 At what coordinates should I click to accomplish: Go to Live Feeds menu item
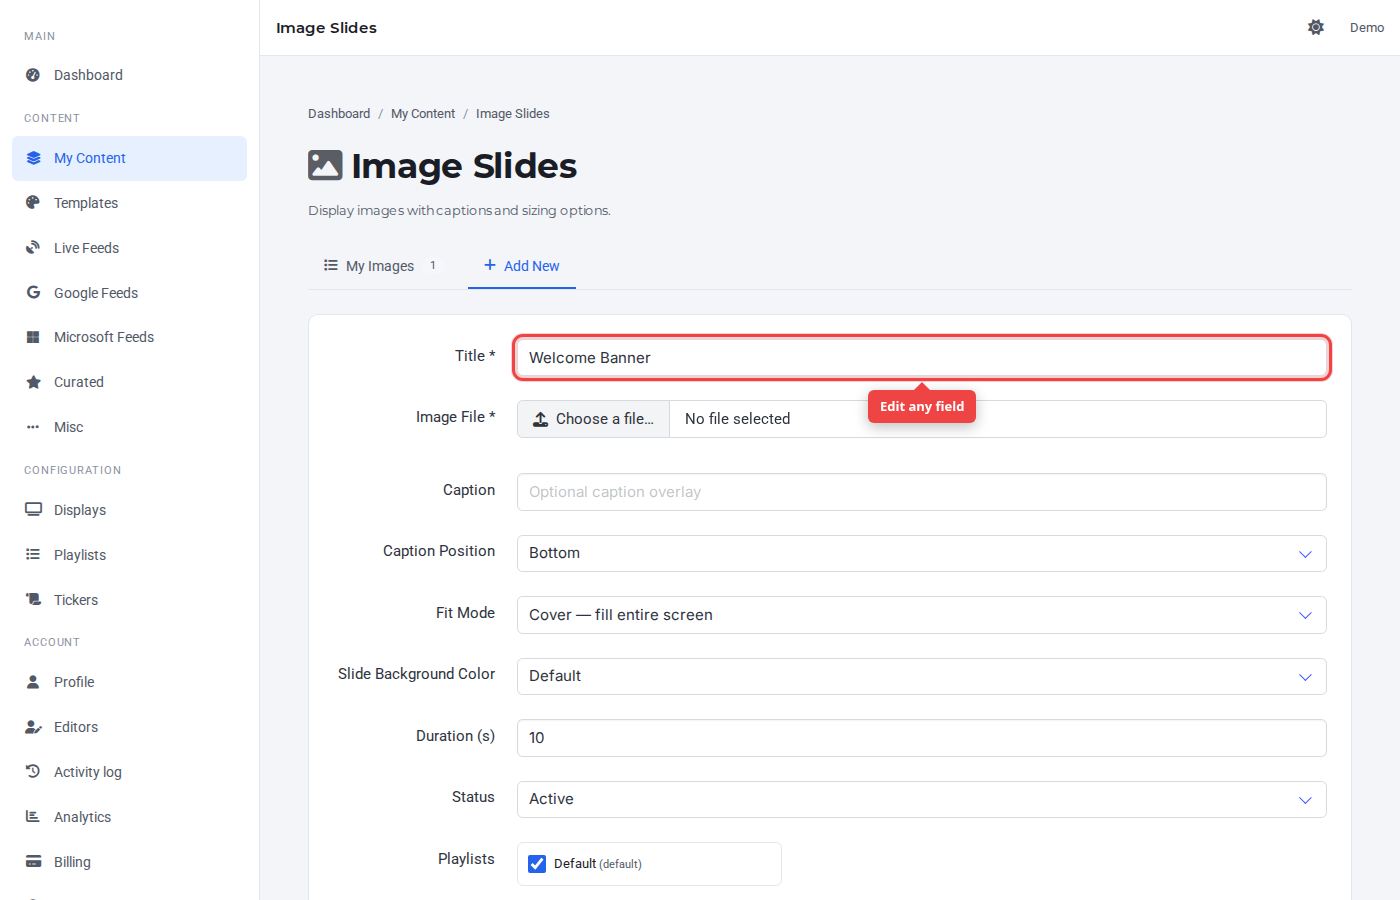(130, 248)
